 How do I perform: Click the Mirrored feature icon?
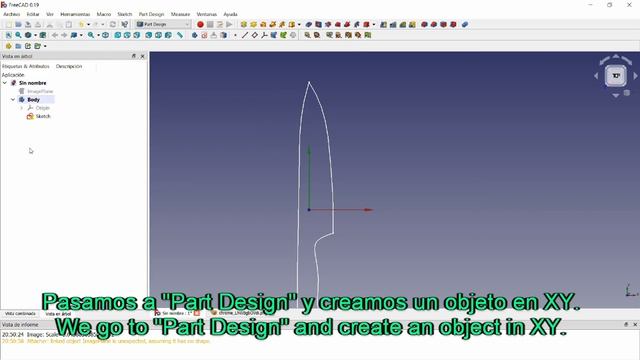coord(383,24)
